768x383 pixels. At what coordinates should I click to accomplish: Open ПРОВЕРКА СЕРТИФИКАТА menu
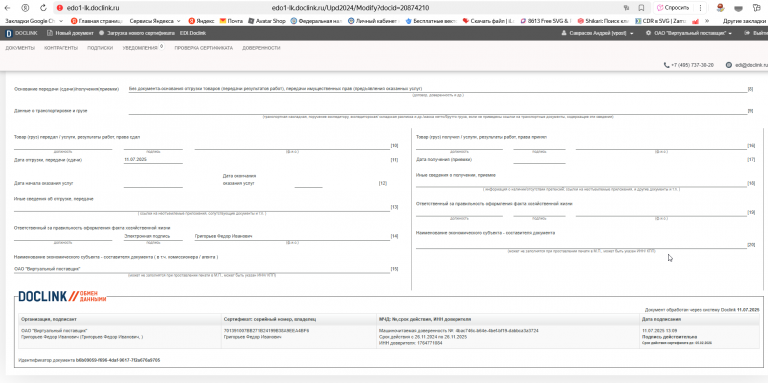(x=203, y=48)
